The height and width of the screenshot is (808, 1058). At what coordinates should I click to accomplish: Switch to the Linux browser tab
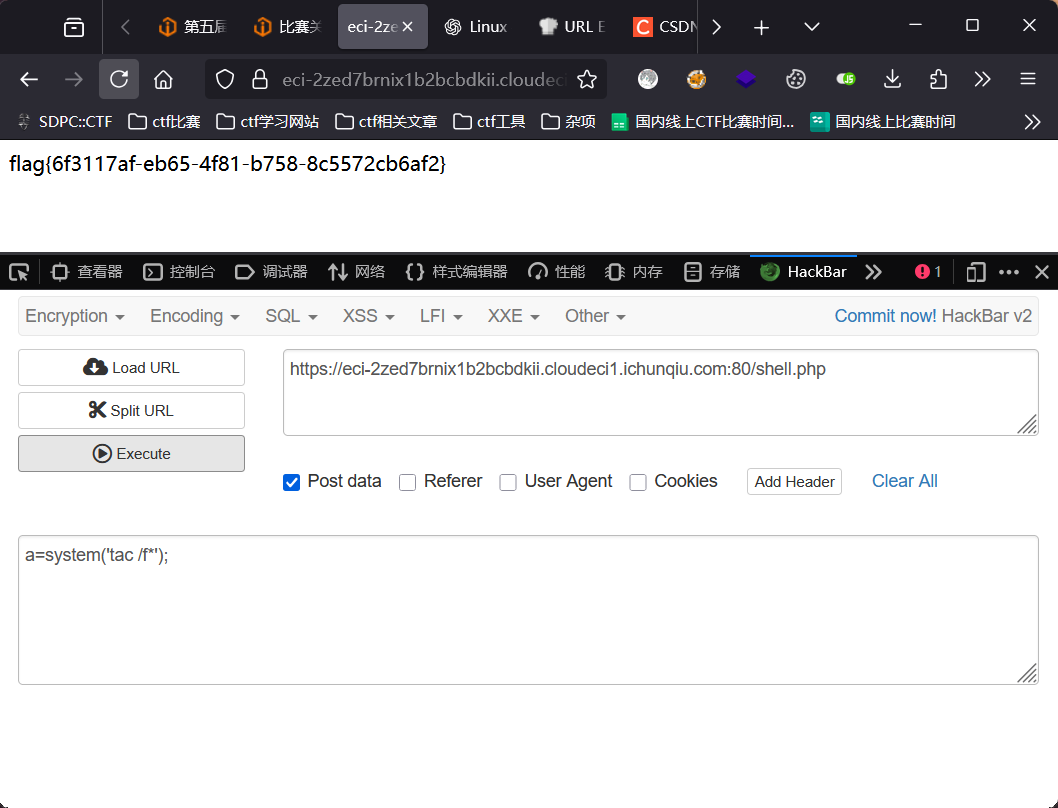click(476, 27)
